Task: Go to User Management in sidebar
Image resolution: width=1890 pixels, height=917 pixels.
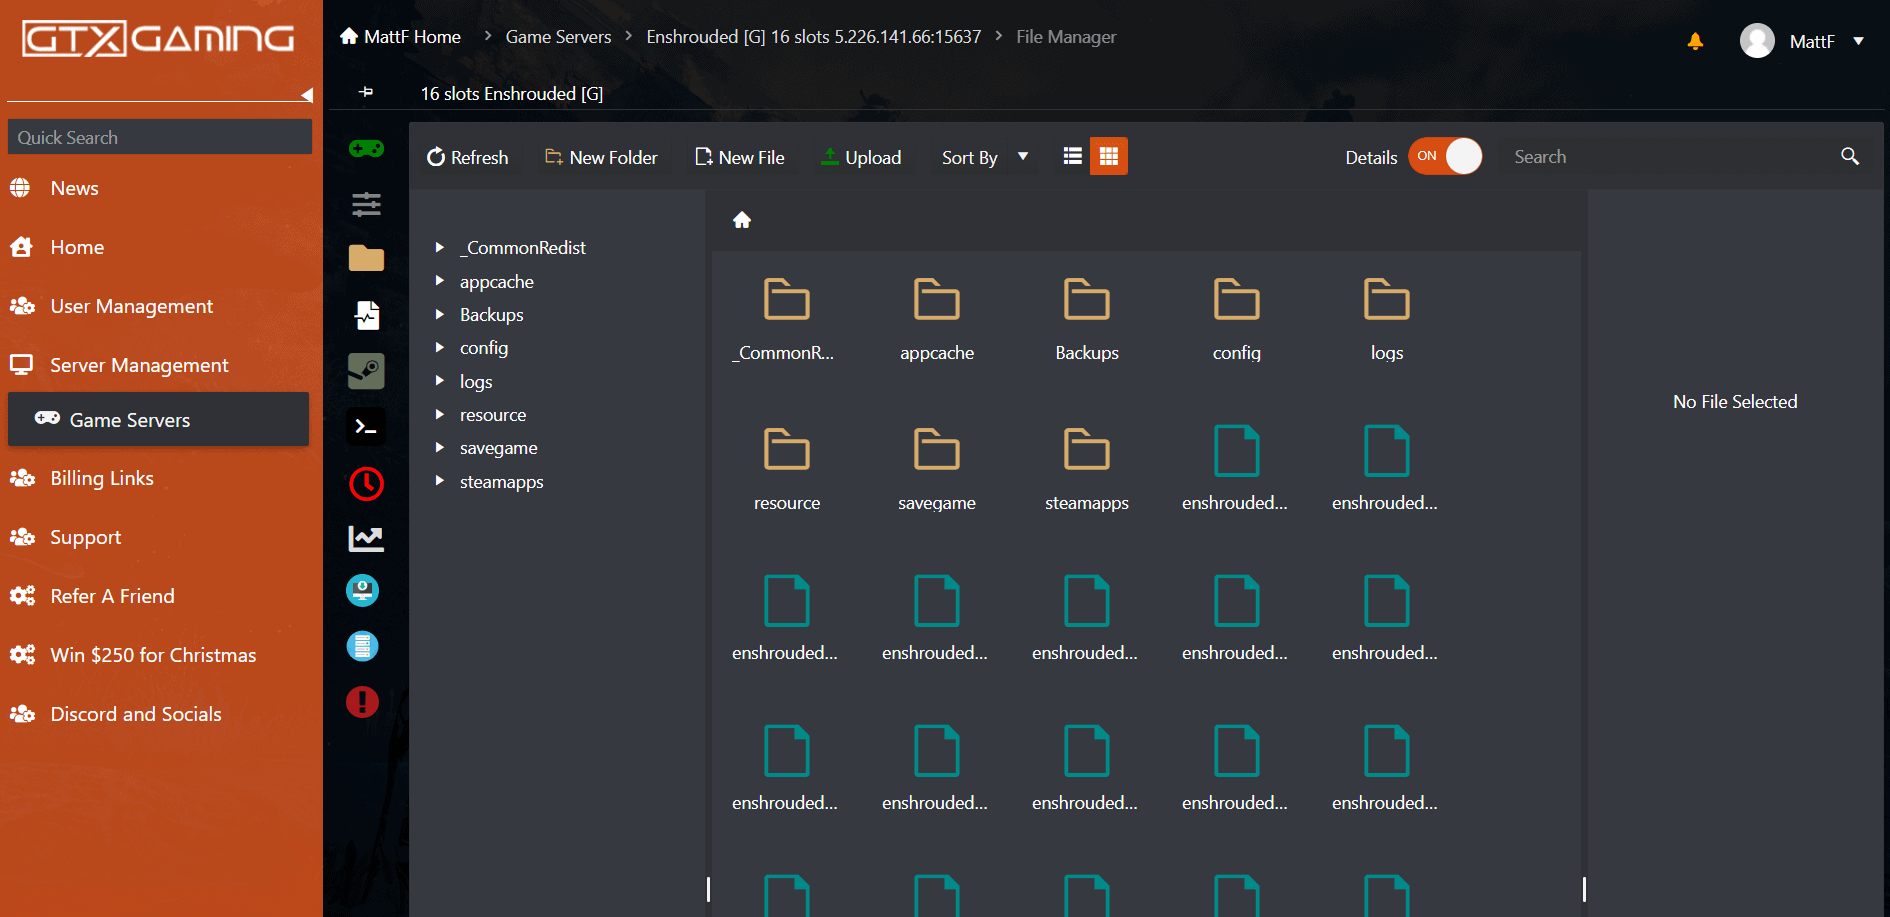Action: (x=131, y=306)
